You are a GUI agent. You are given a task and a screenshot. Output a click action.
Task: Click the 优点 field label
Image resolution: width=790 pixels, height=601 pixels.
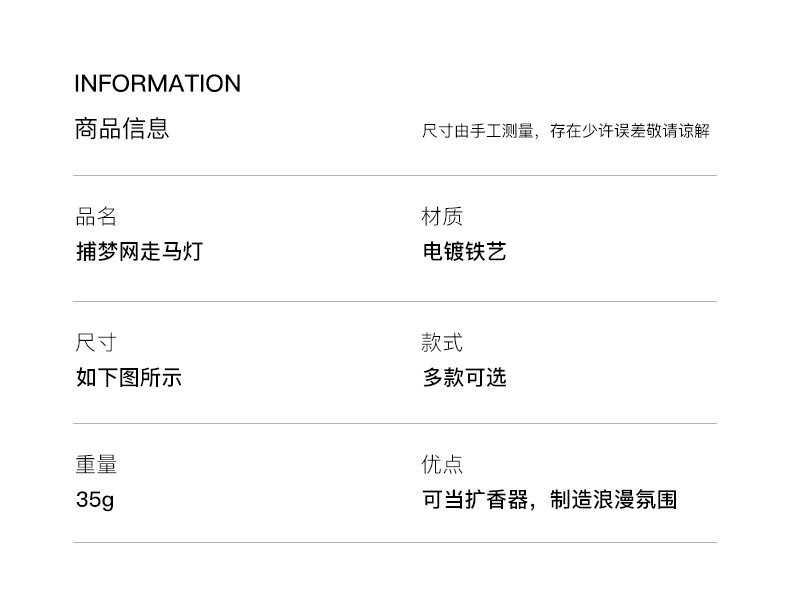point(442,465)
